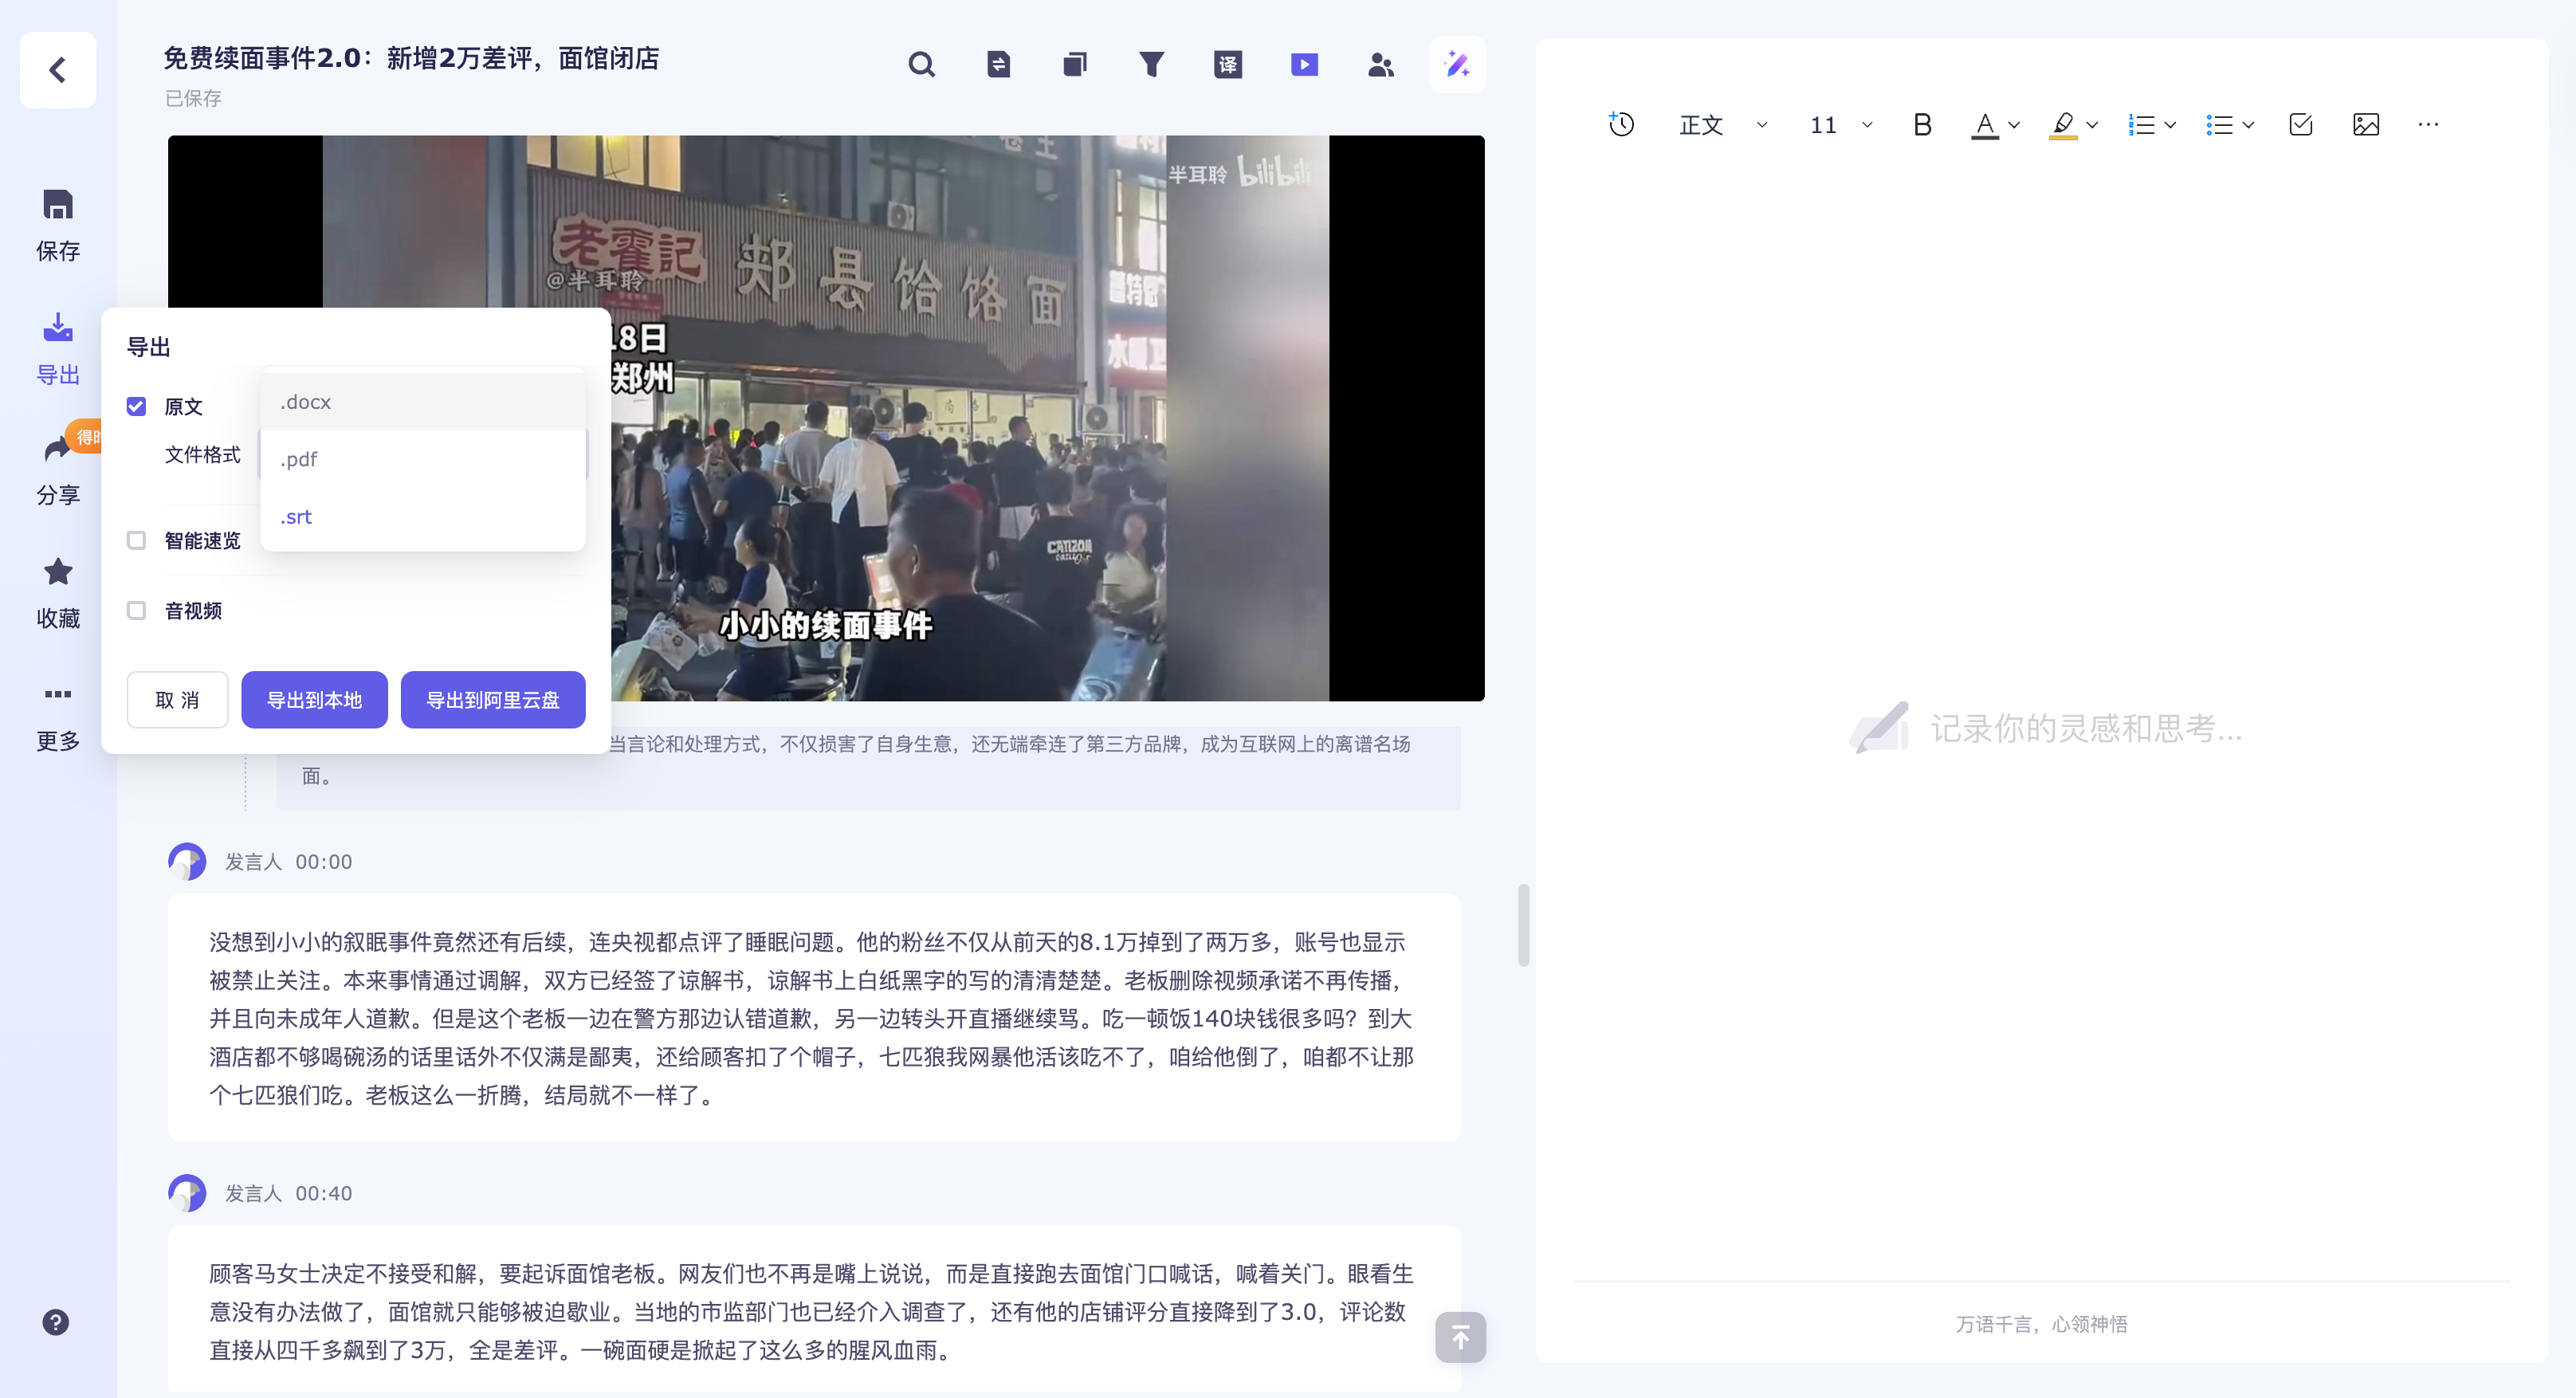2576x1398 pixels.
Task: Expand the numbered list style arrow
Action: click(x=2170, y=125)
